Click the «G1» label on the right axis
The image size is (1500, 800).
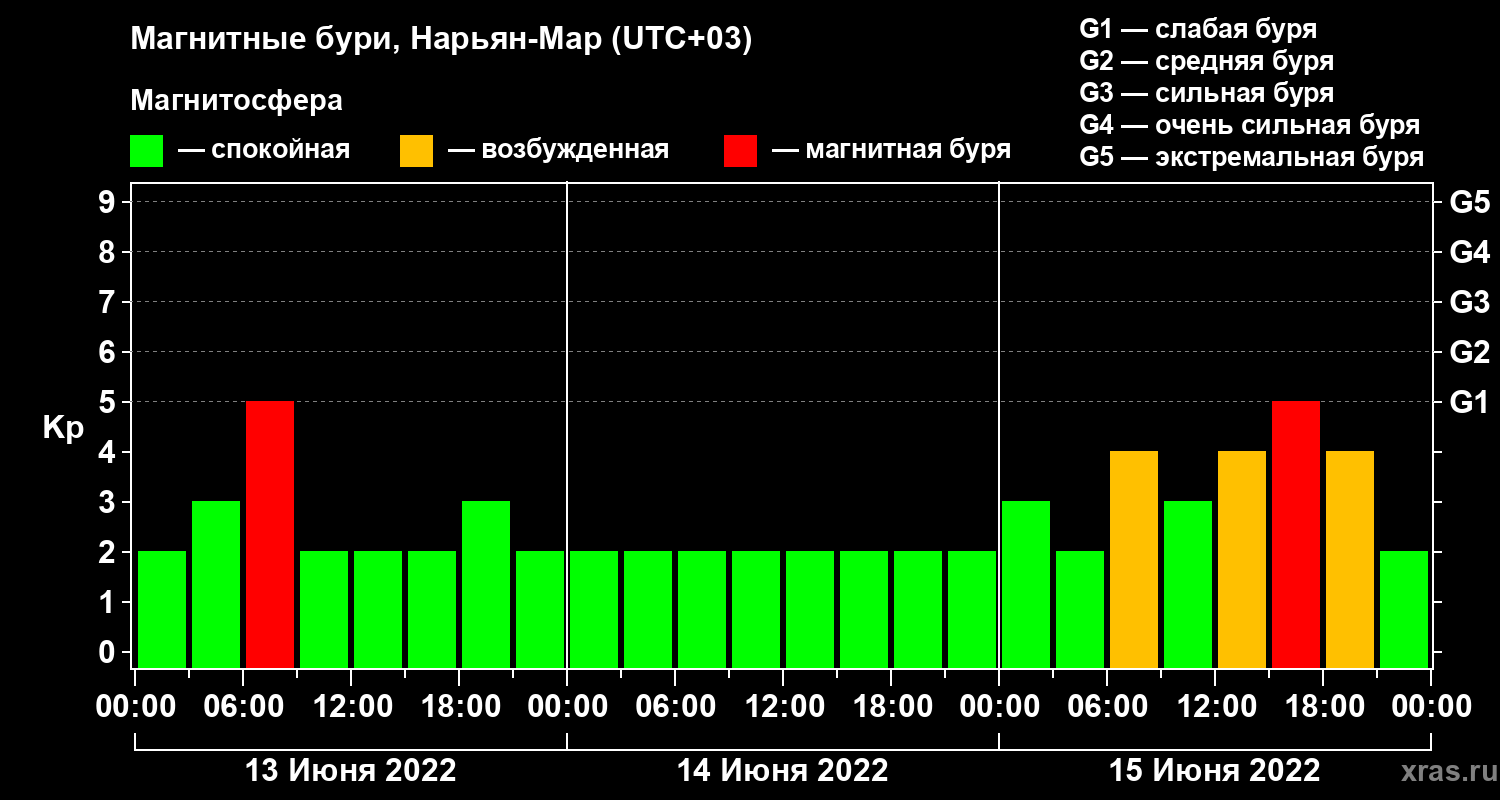tap(1469, 402)
